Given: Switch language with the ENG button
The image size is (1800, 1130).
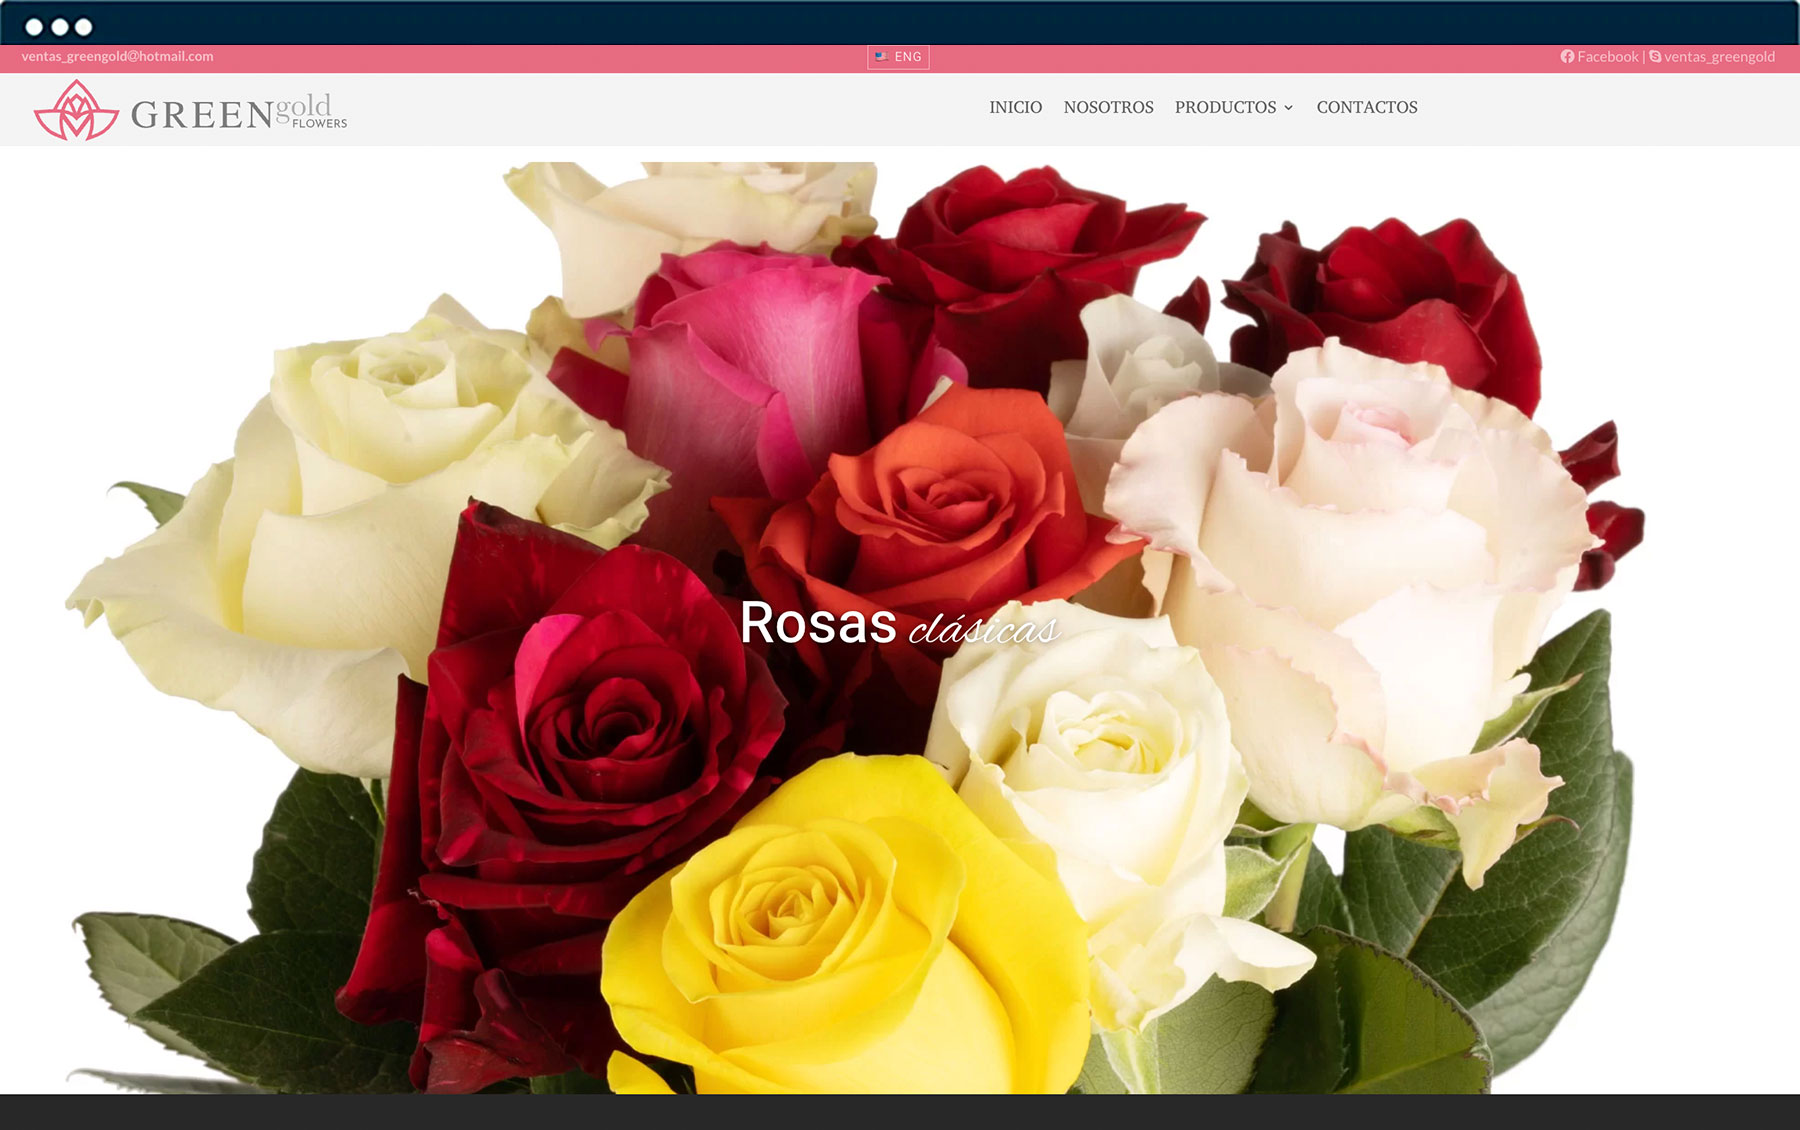Looking at the screenshot, I should pyautogui.click(x=898, y=57).
